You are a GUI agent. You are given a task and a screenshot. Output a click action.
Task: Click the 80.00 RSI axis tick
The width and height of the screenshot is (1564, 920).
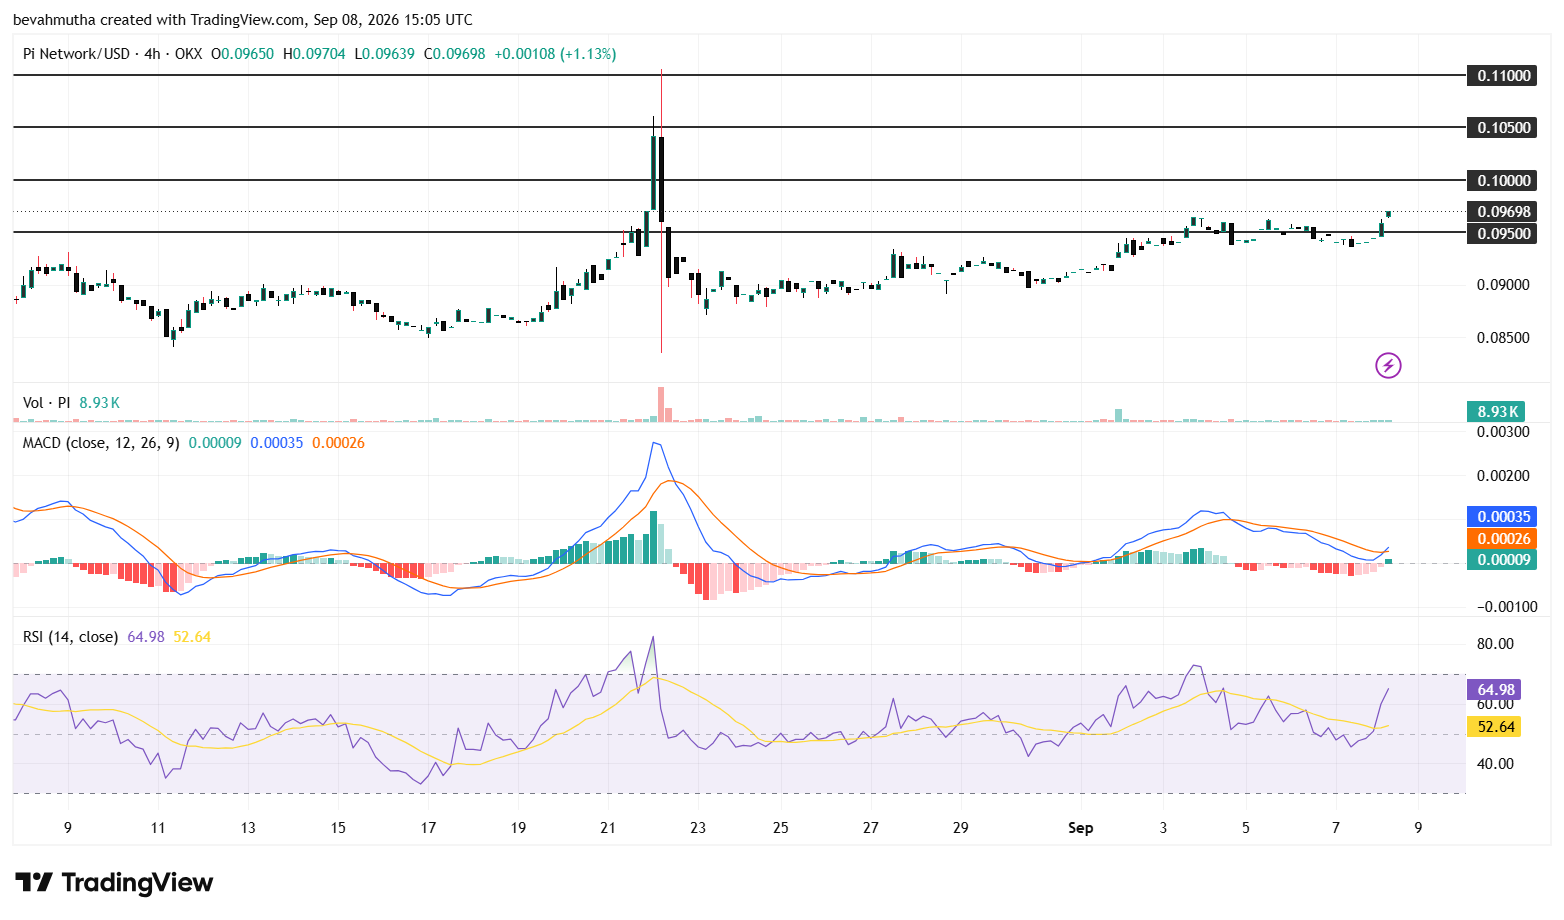pyautogui.click(x=1495, y=643)
